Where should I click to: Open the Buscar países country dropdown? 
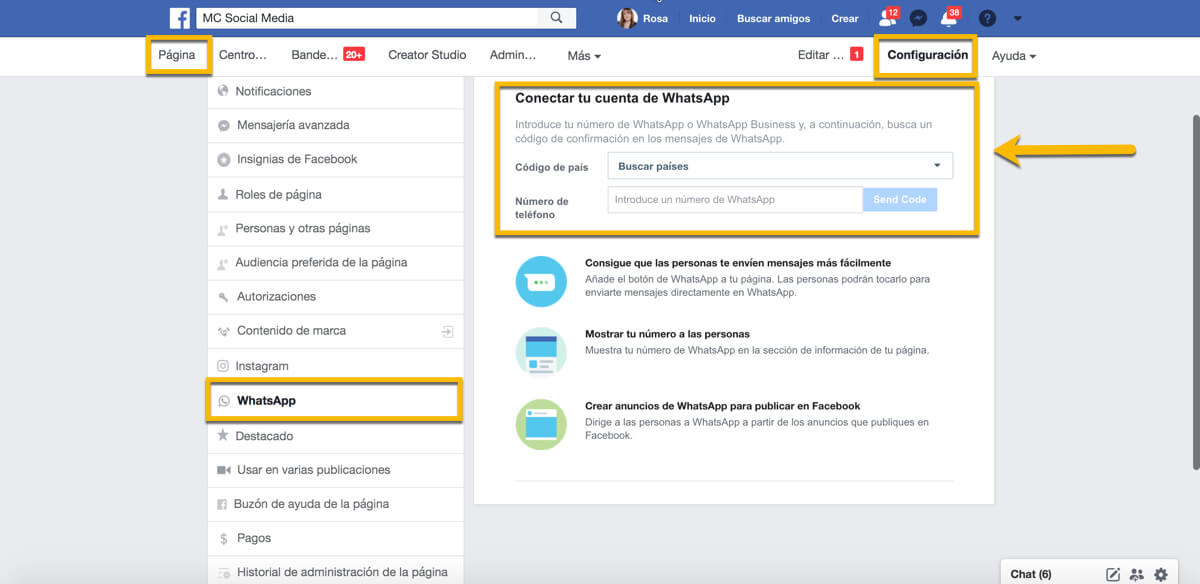click(780, 166)
